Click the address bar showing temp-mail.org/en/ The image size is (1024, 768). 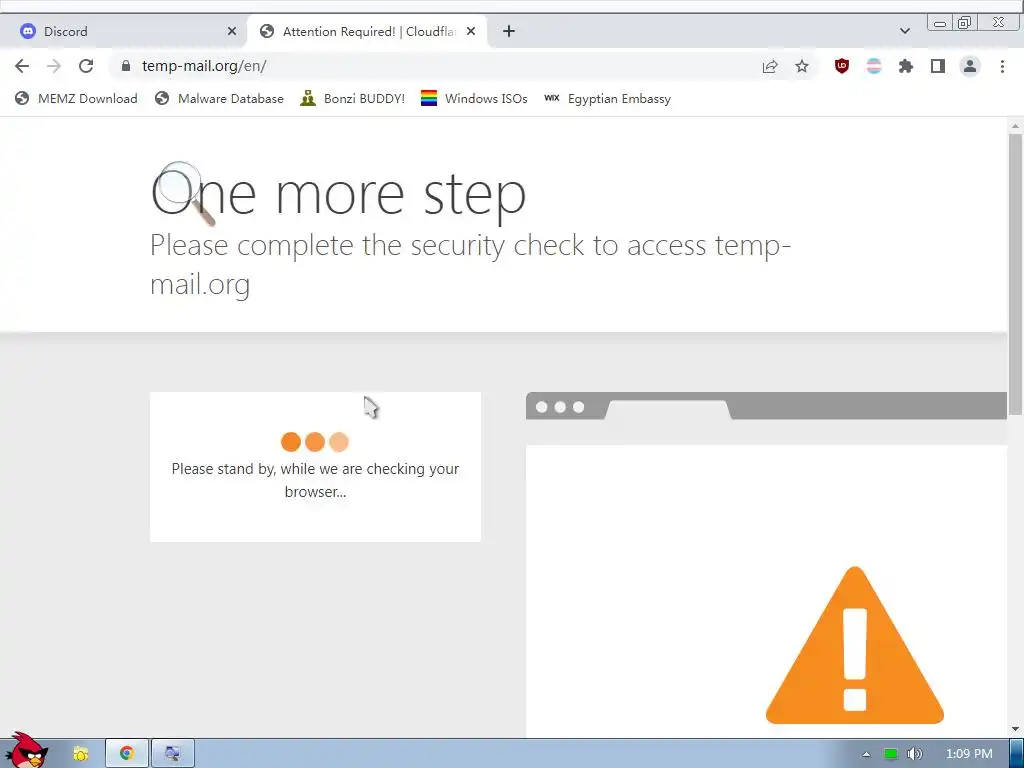(x=431, y=66)
